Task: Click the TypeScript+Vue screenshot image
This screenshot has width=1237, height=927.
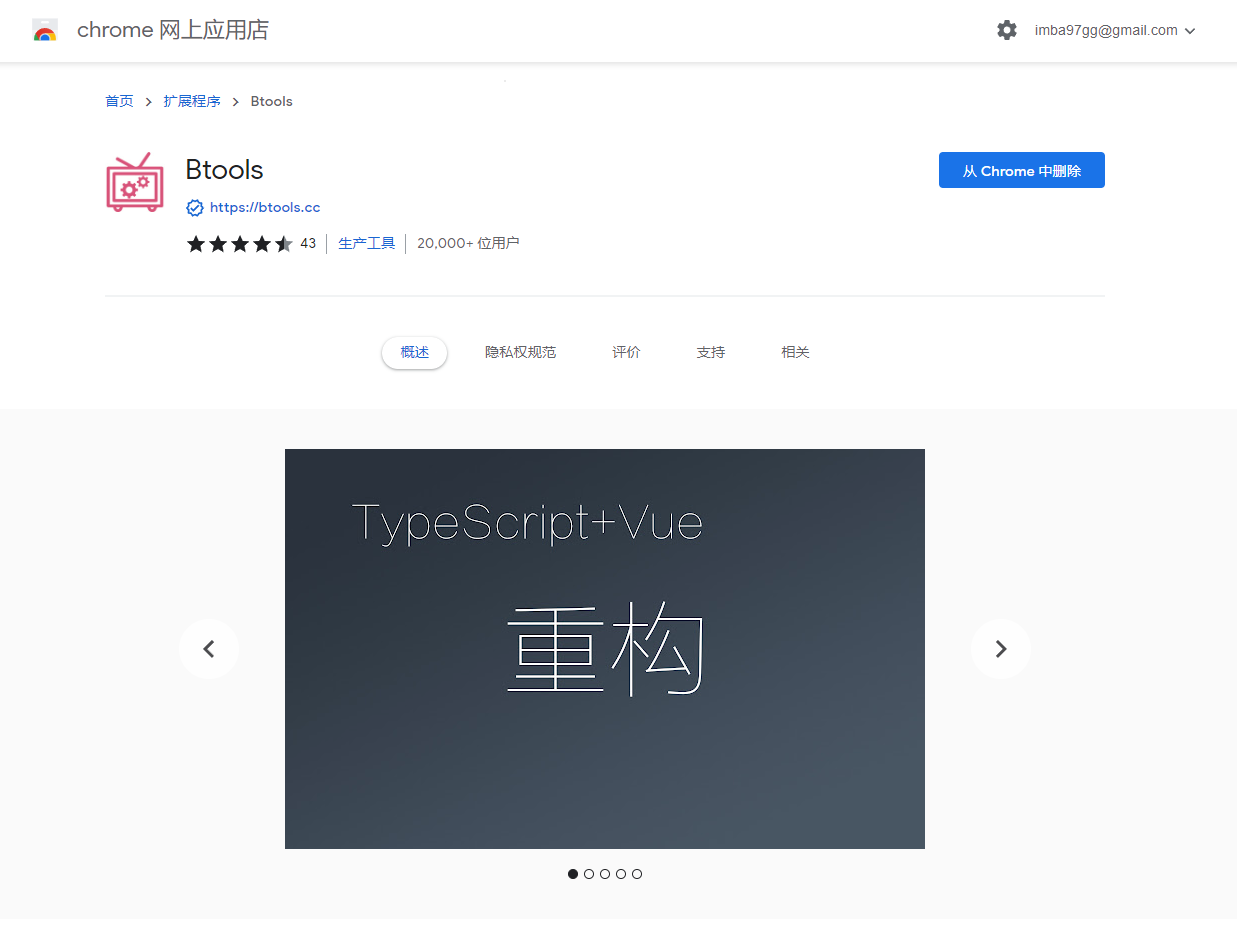Action: pyautogui.click(x=604, y=648)
